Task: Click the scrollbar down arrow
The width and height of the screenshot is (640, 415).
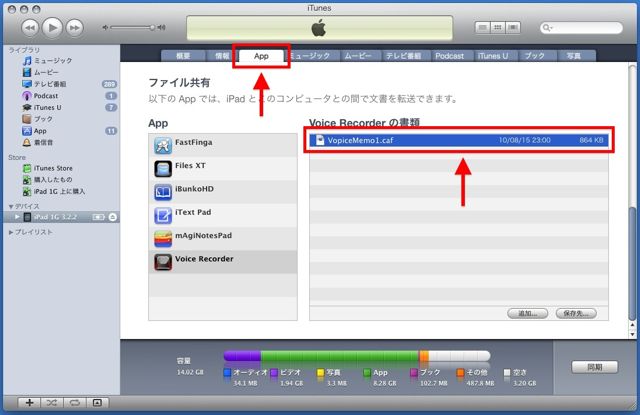Action: point(633,334)
